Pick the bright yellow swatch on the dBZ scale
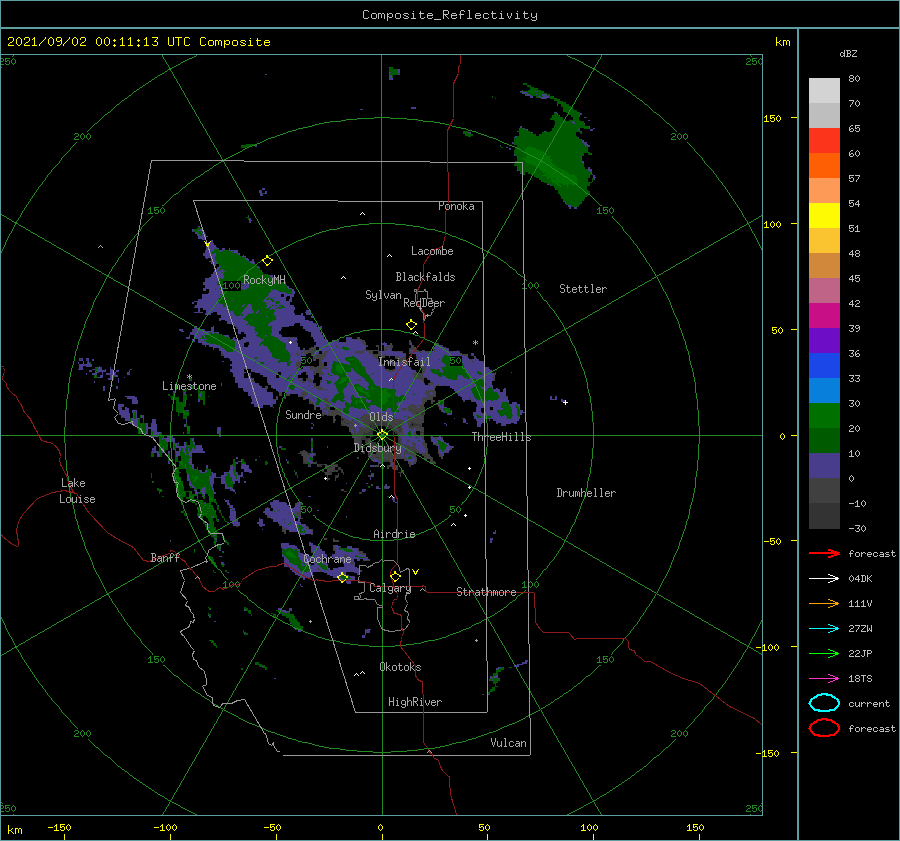900x841 pixels. 824,215
